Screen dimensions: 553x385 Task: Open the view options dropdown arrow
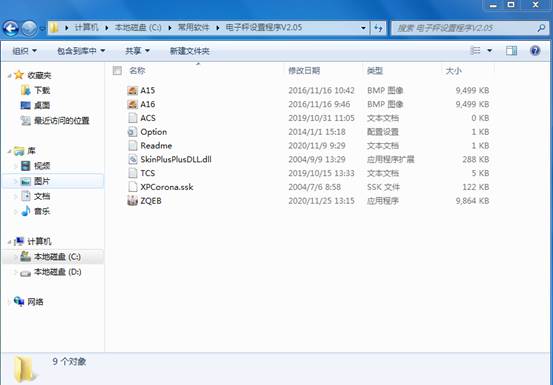(490, 51)
